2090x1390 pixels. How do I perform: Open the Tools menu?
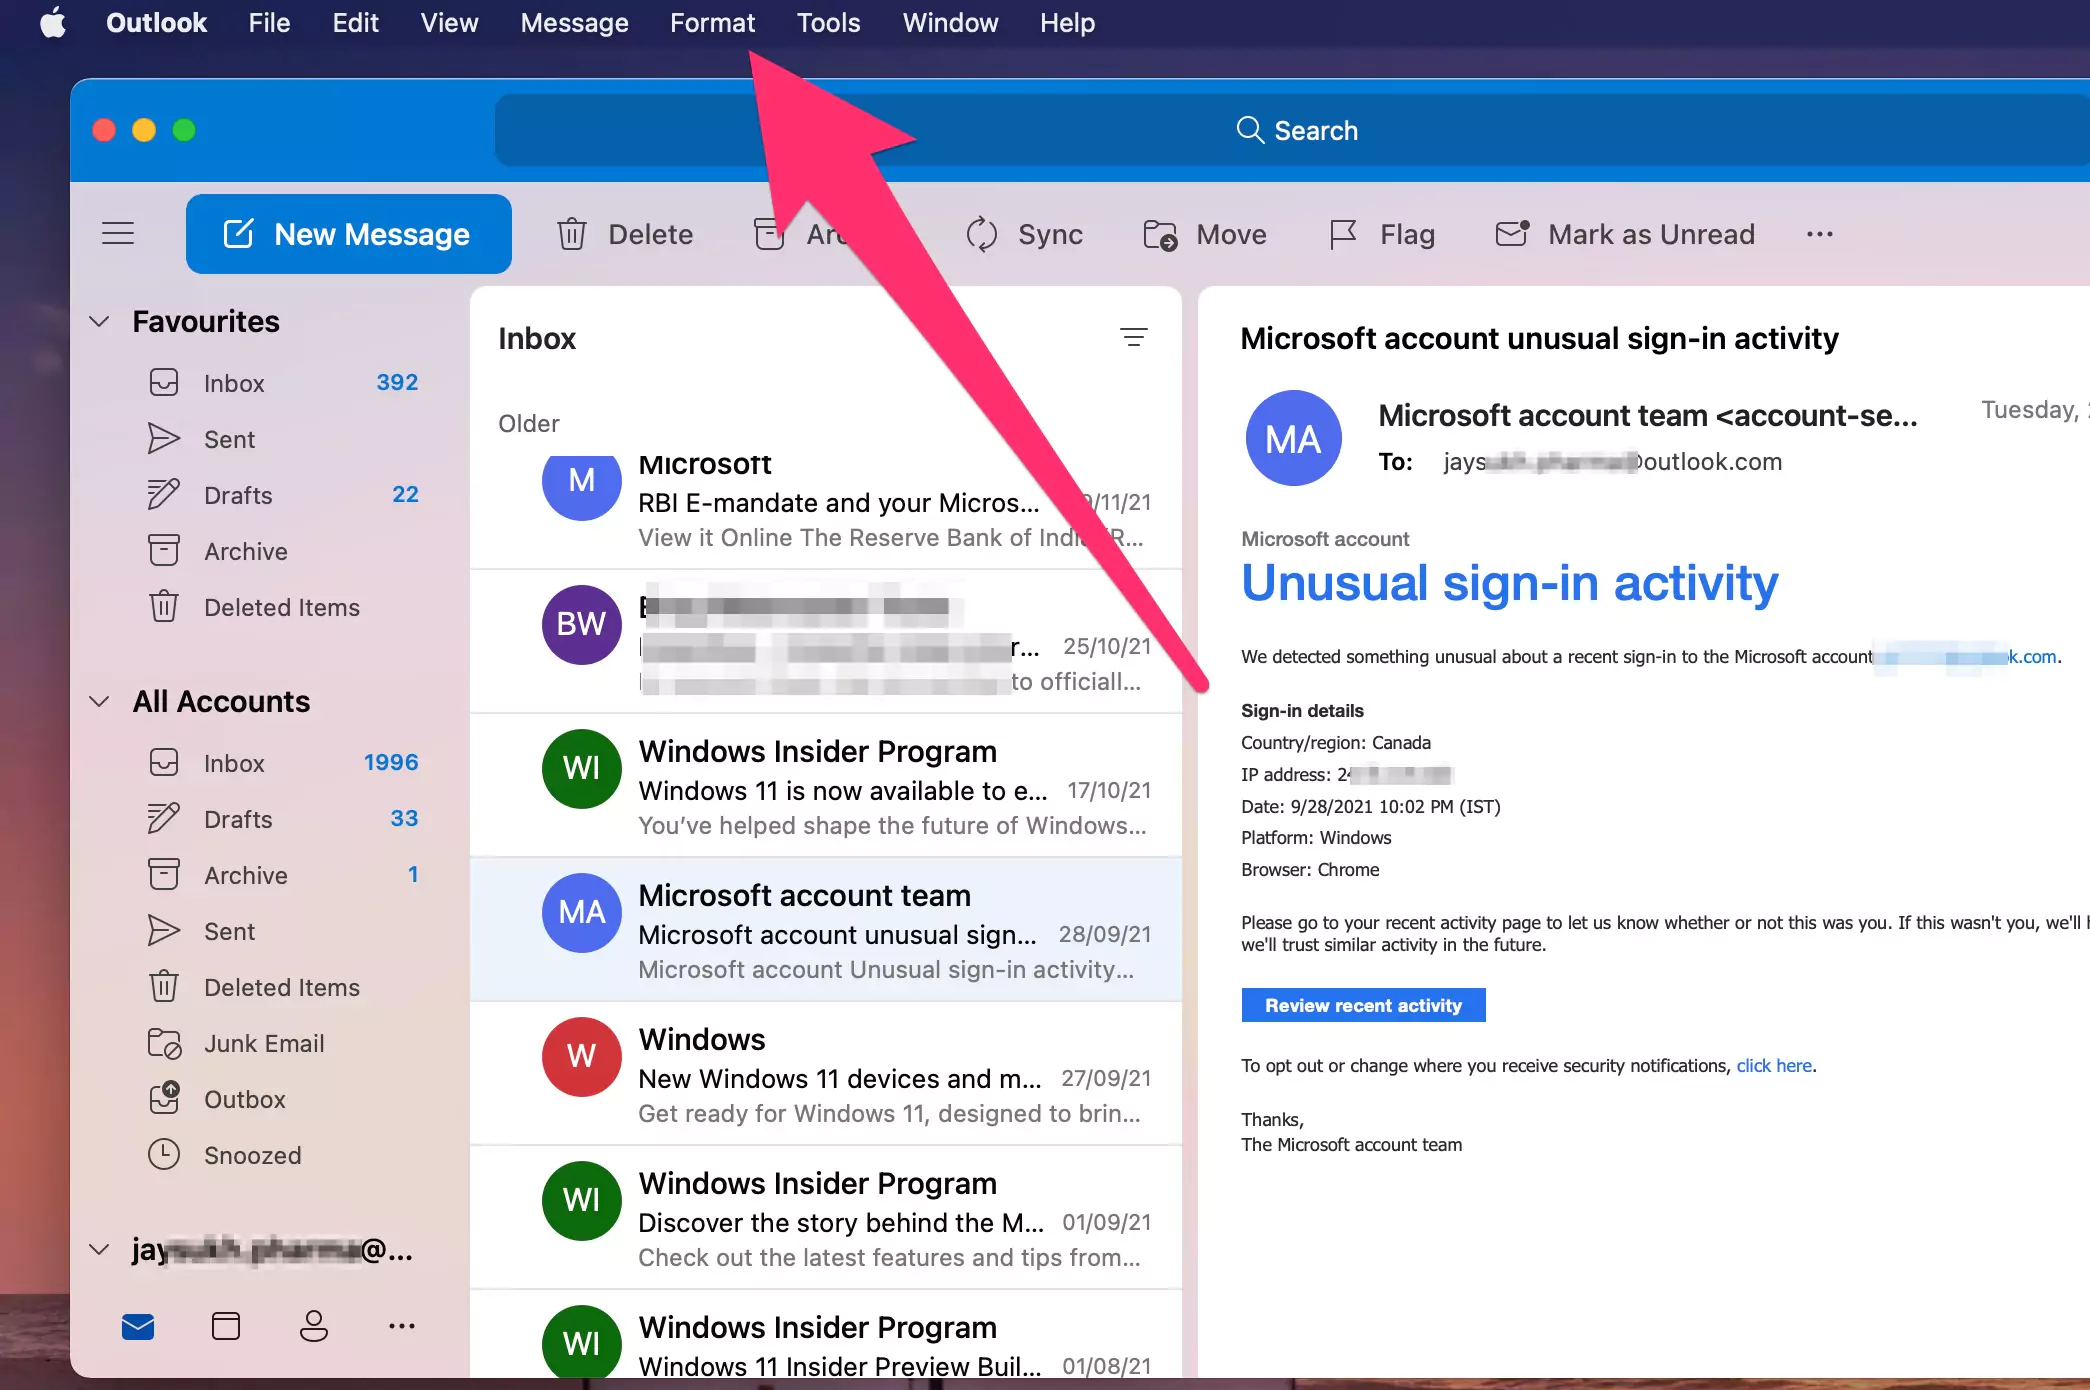[x=828, y=22]
